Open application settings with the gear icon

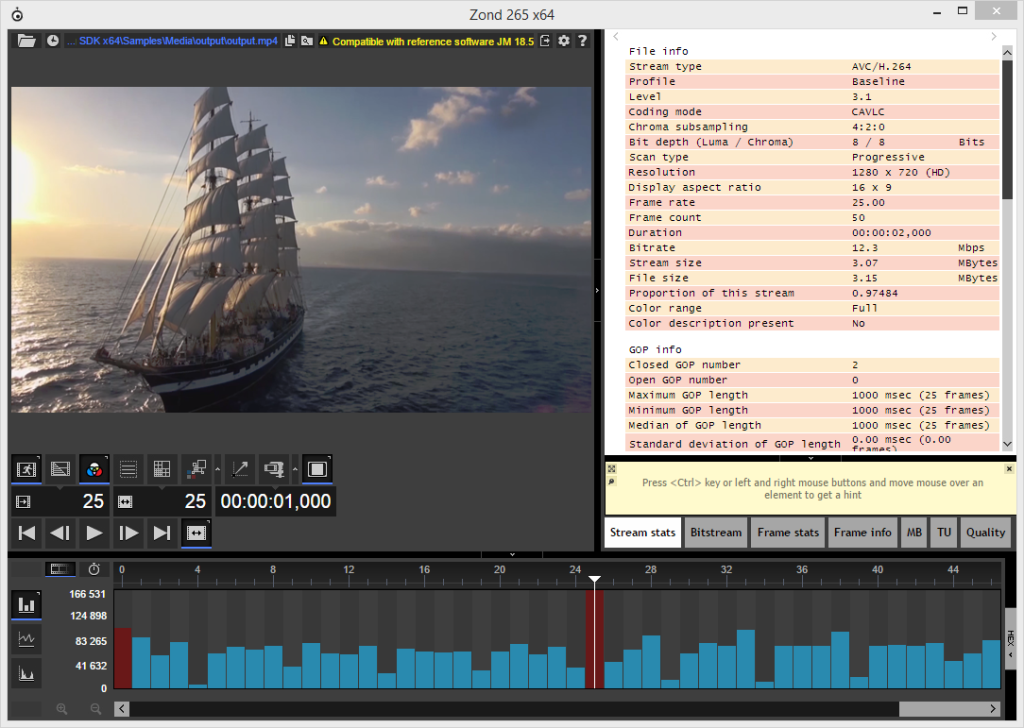click(x=562, y=41)
